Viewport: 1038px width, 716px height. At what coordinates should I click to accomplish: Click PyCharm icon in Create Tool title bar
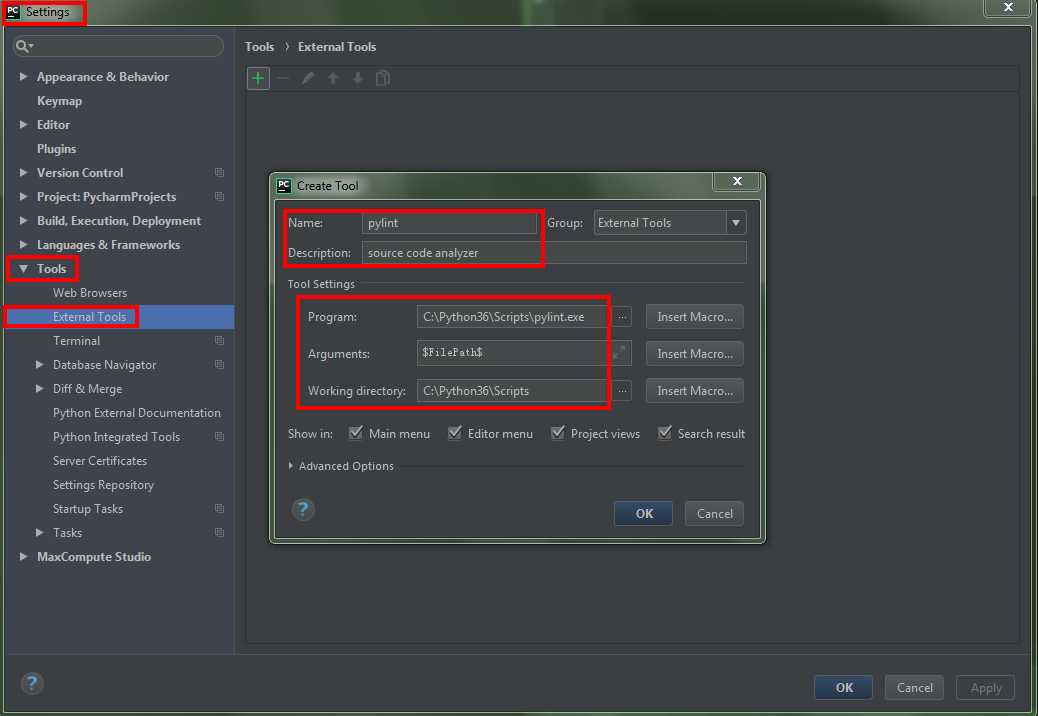[284, 186]
